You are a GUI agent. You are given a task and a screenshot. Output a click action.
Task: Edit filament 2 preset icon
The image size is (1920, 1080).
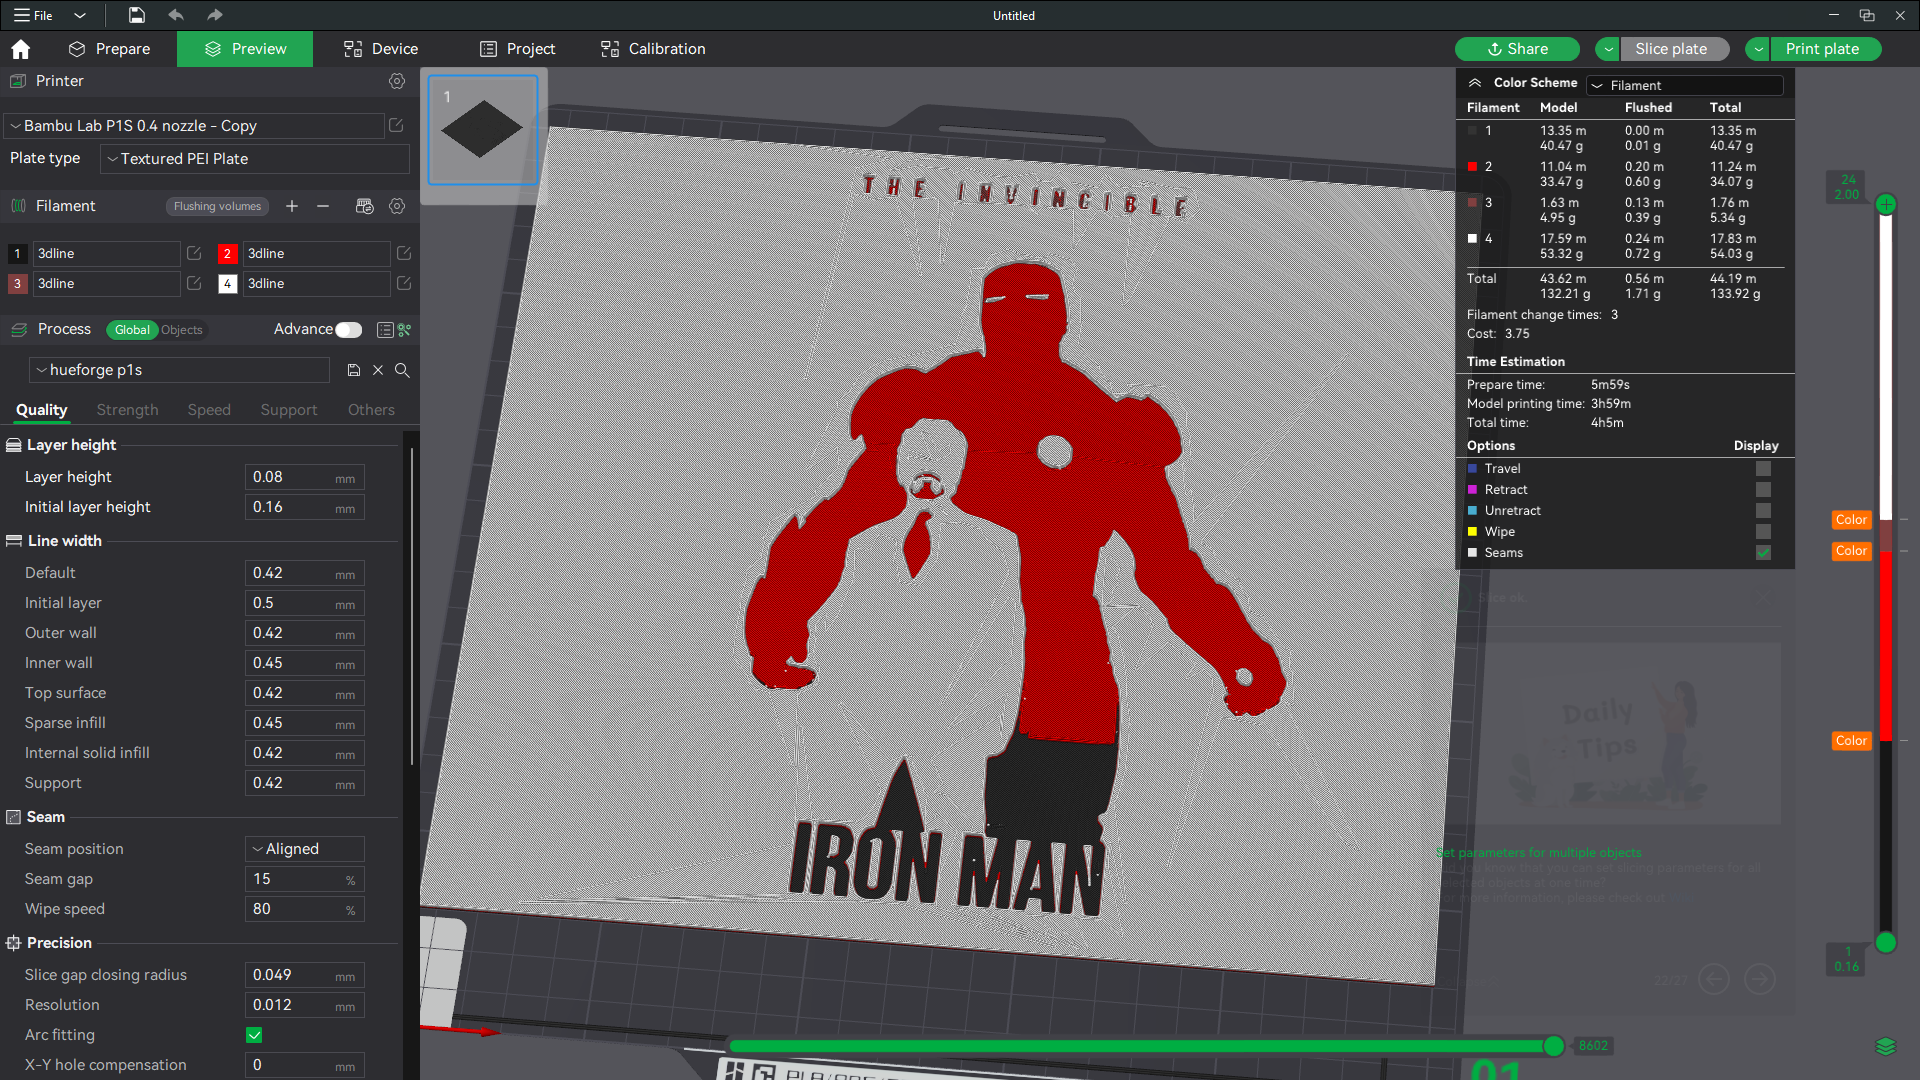[404, 253]
